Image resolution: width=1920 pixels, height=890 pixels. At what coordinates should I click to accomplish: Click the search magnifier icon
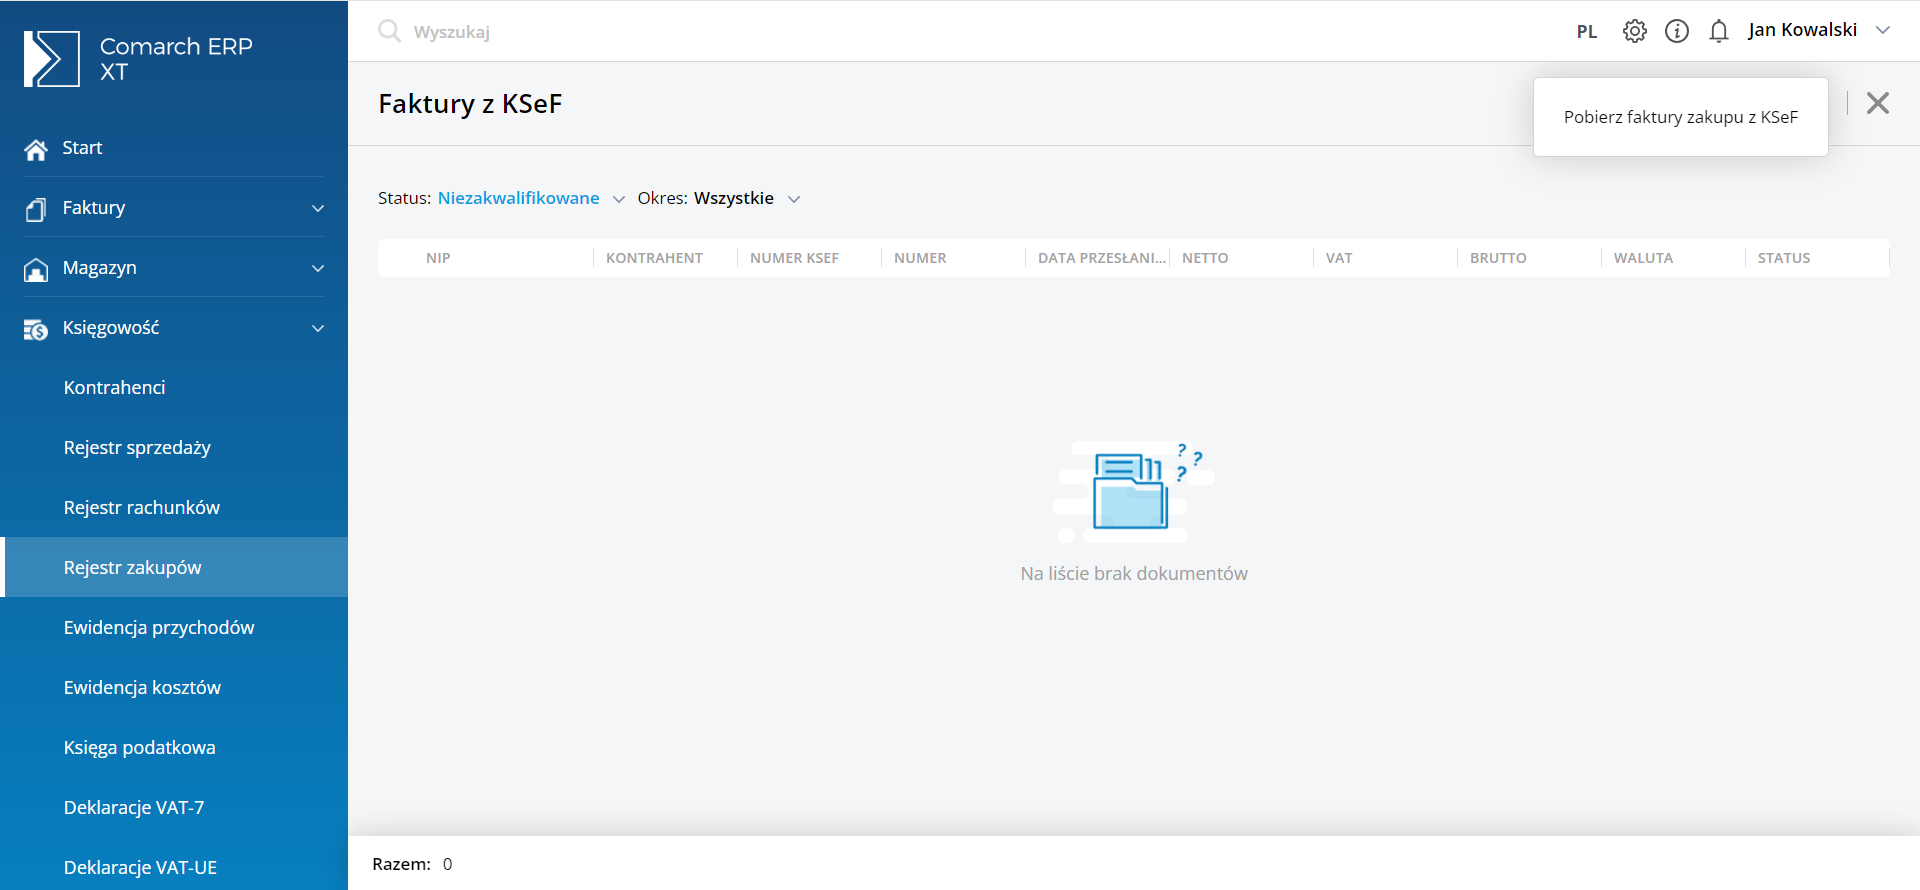pyautogui.click(x=389, y=31)
